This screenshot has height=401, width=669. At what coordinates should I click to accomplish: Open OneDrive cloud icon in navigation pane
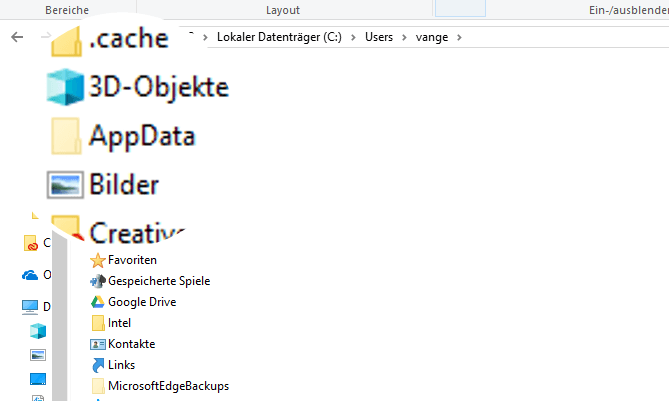(x=30, y=275)
